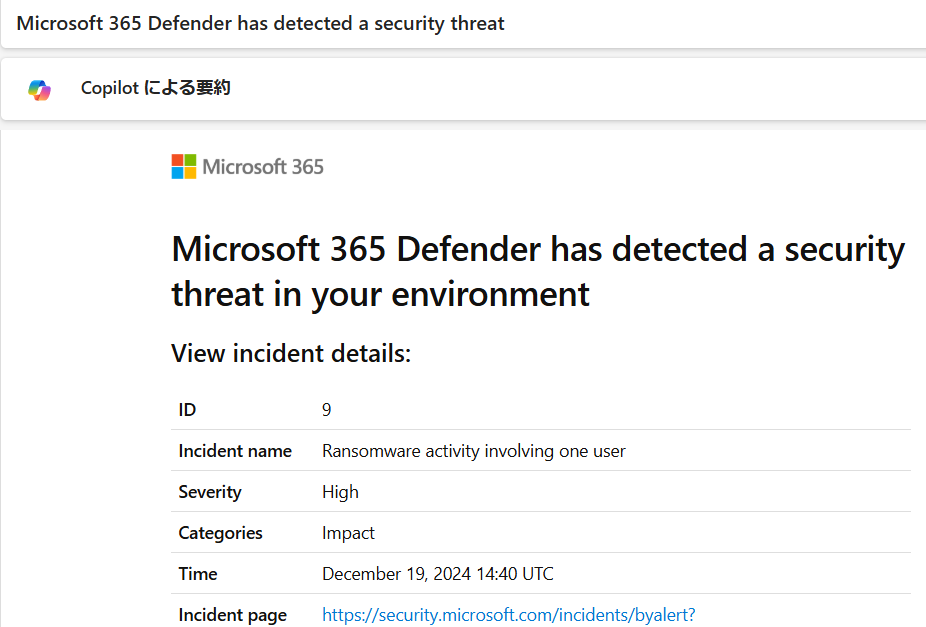The height and width of the screenshot is (627, 926).
Task: Click the word Defender in the heading
Action: [468, 249]
